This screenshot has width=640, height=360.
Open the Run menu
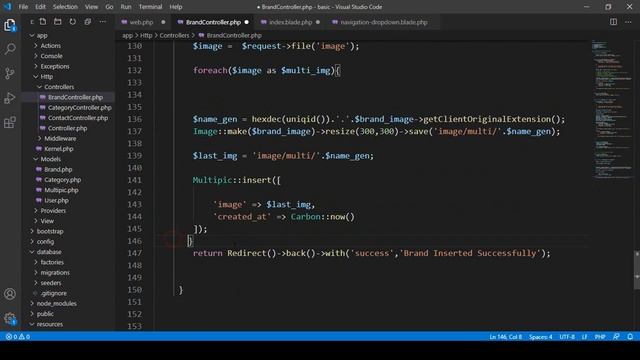click(x=126, y=7)
